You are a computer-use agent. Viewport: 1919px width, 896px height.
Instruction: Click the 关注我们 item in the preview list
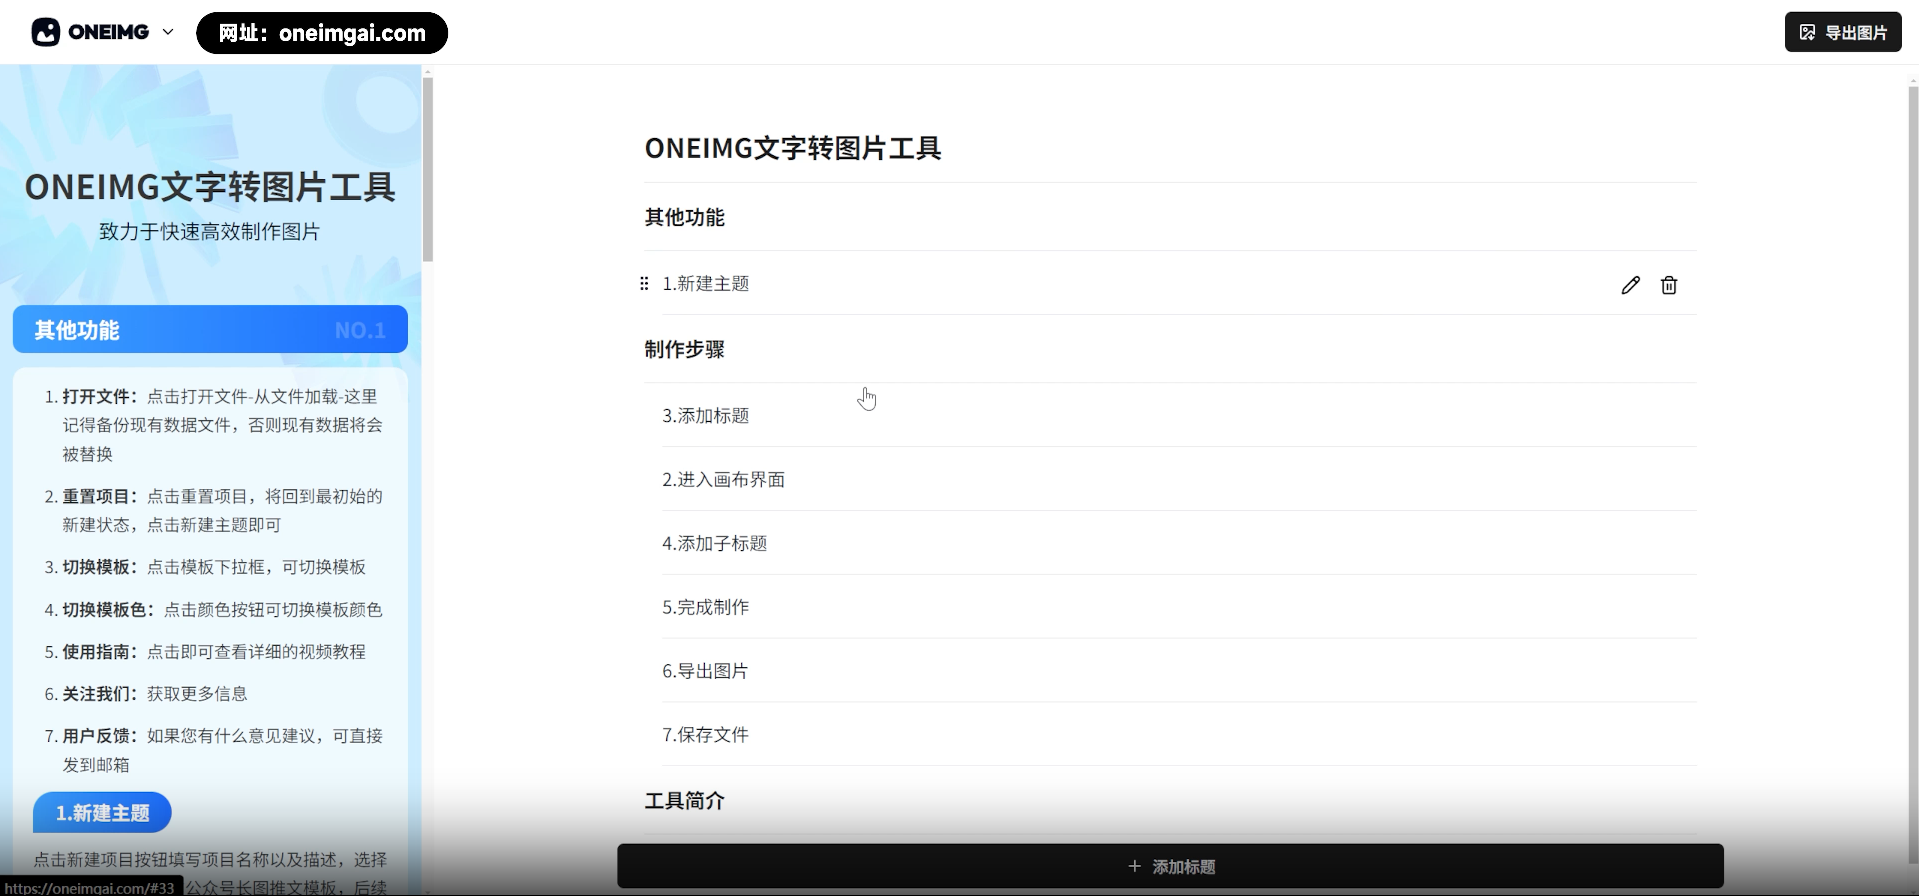click(x=146, y=693)
